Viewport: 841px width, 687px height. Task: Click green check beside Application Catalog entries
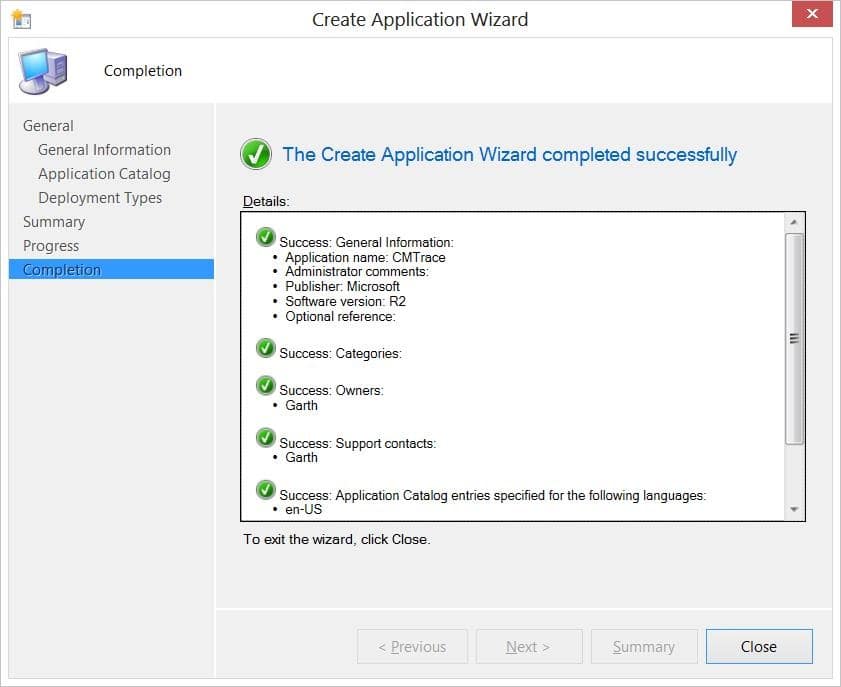[266, 490]
